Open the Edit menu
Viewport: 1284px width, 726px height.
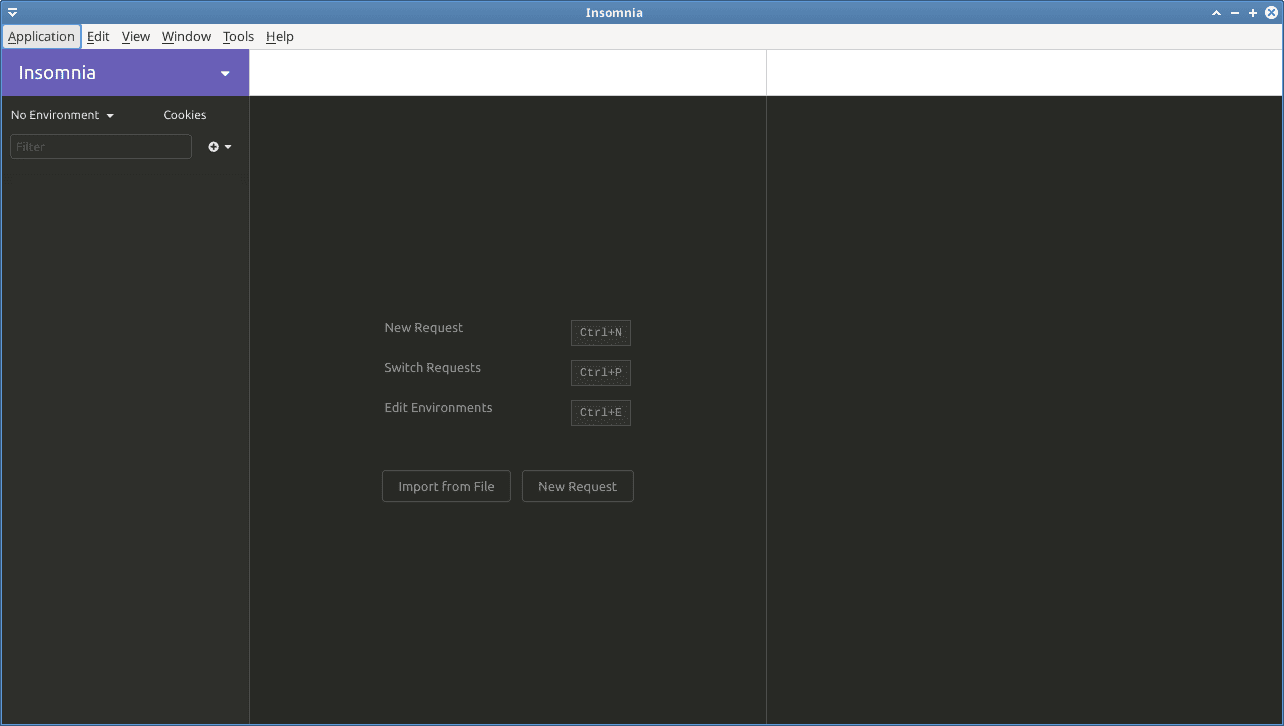[97, 36]
